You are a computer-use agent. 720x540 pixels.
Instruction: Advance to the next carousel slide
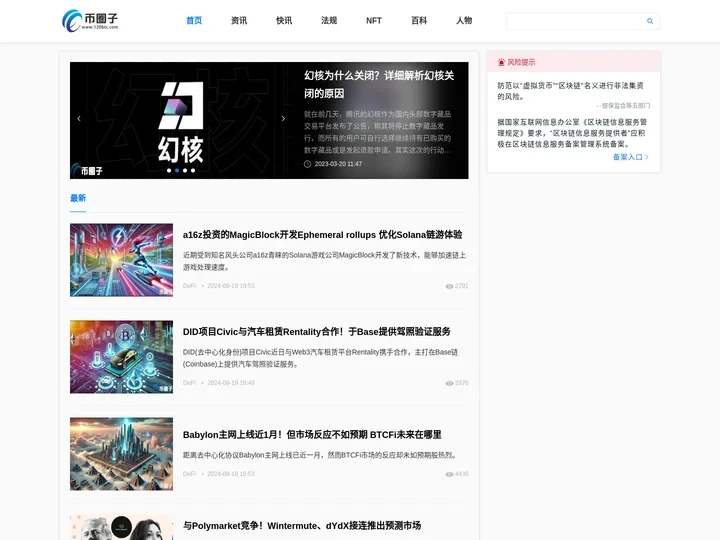[283, 118]
